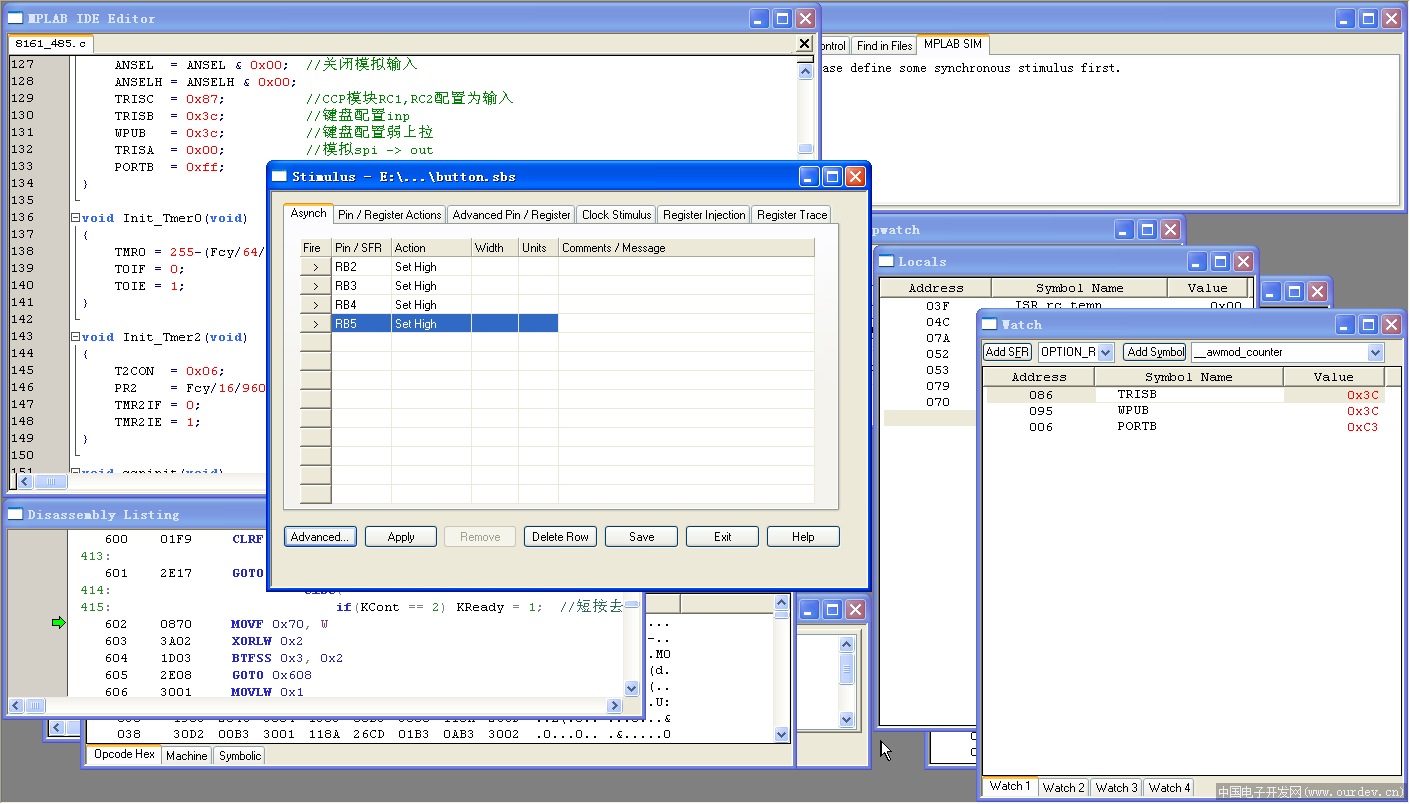The width and height of the screenshot is (1410, 804).
Task: Fire the RB3 Set High stimulus
Action: coord(315,286)
